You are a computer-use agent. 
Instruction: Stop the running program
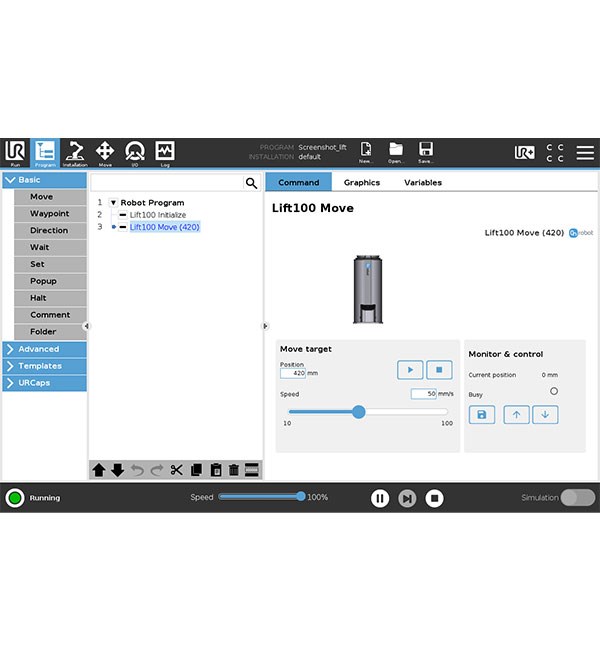pyautogui.click(x=435, y=498)
